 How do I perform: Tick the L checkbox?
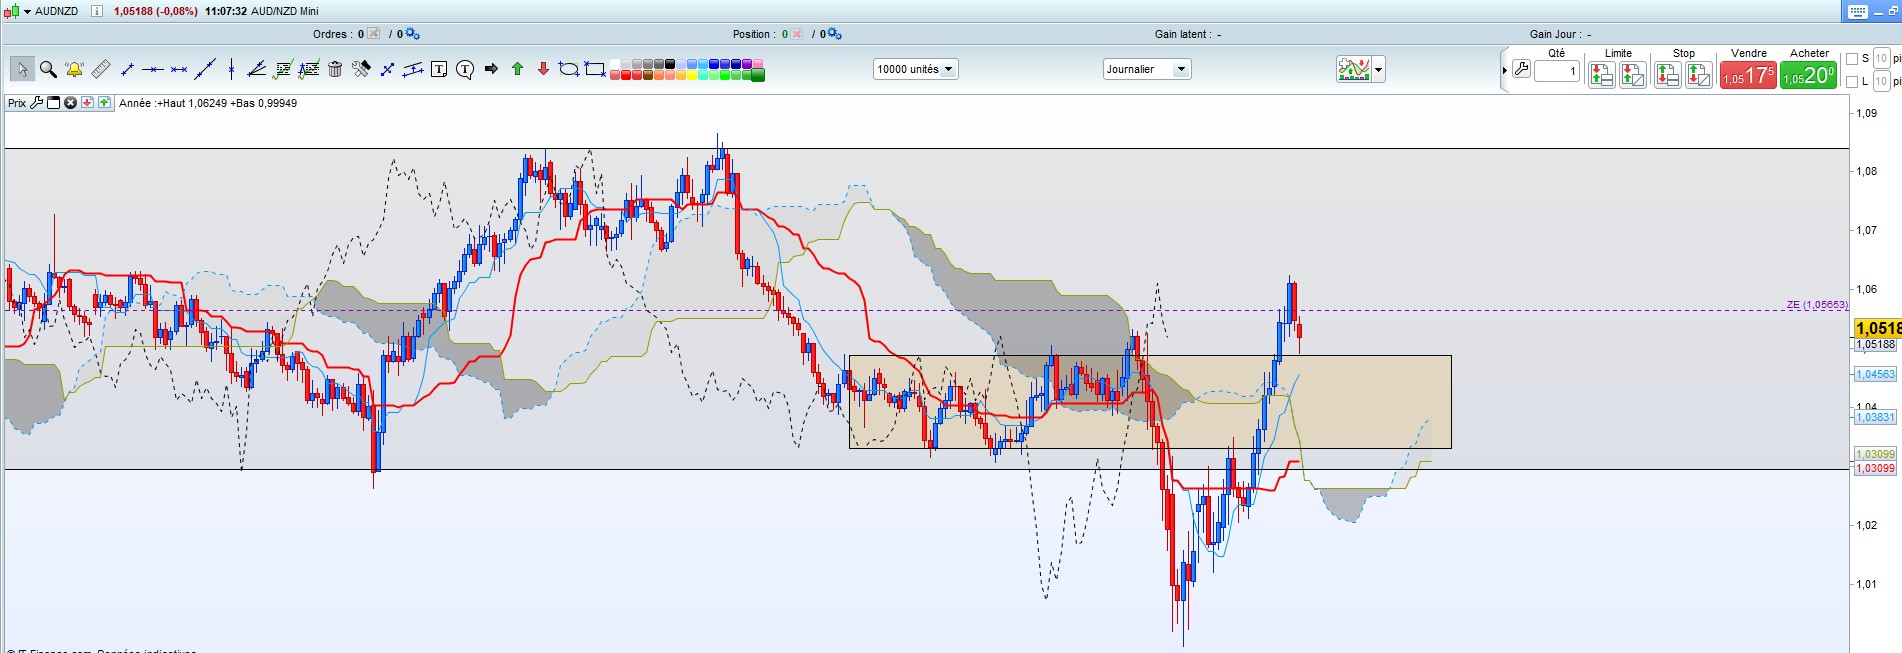1852,82
